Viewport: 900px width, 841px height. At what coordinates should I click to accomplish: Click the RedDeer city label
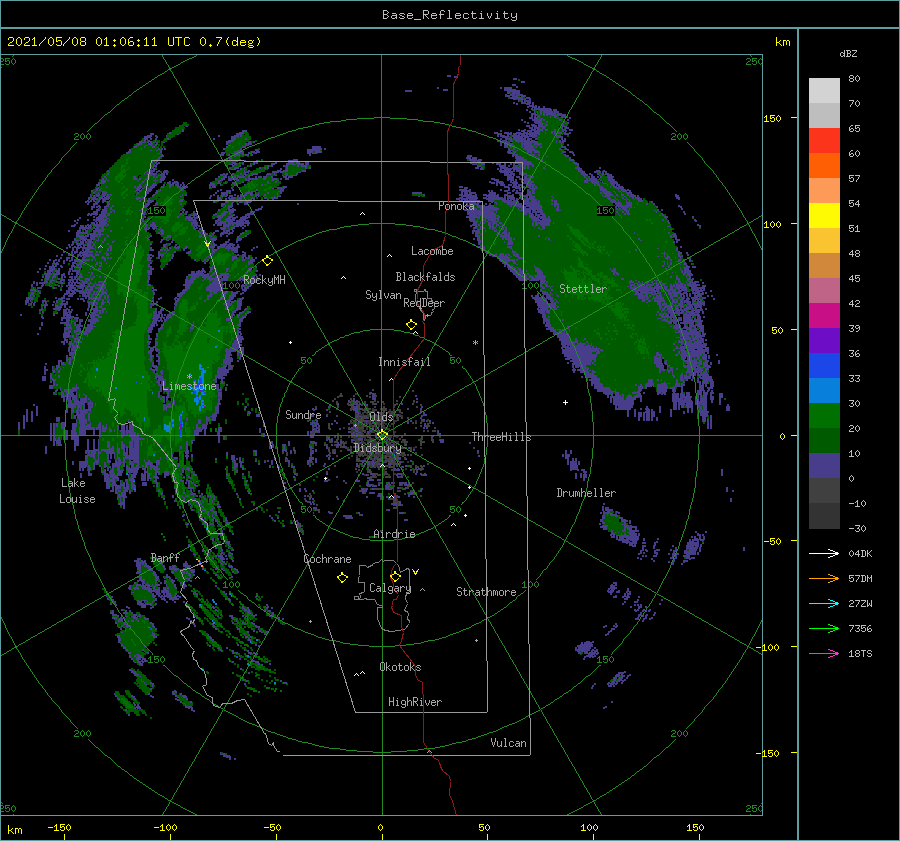pos(424,303)
